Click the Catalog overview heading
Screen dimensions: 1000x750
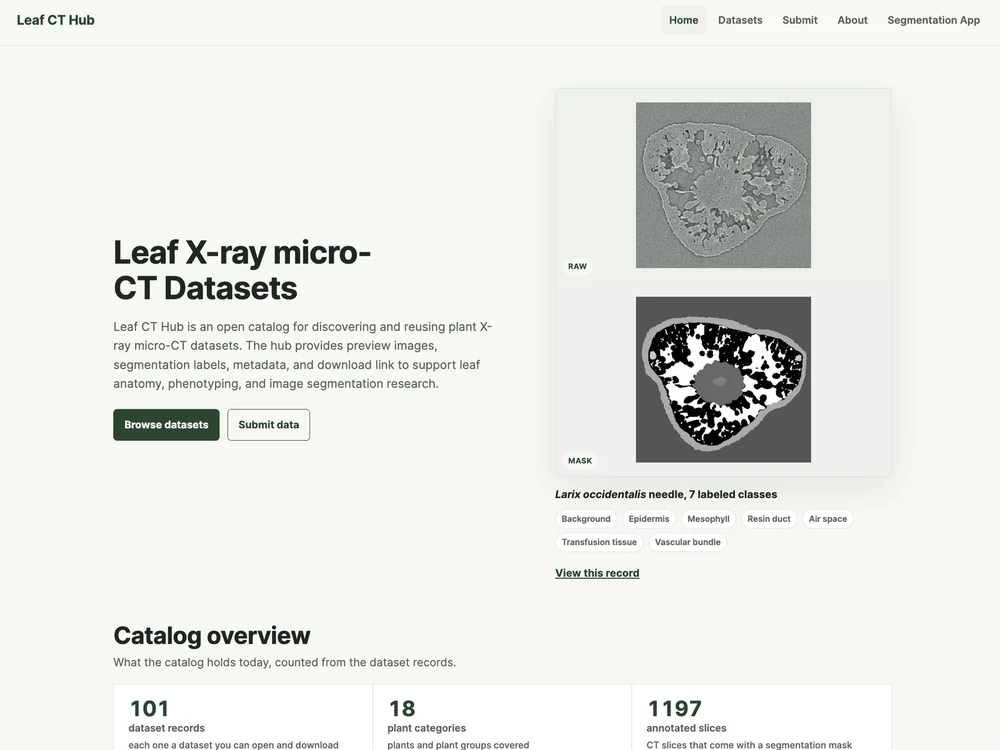212,635
